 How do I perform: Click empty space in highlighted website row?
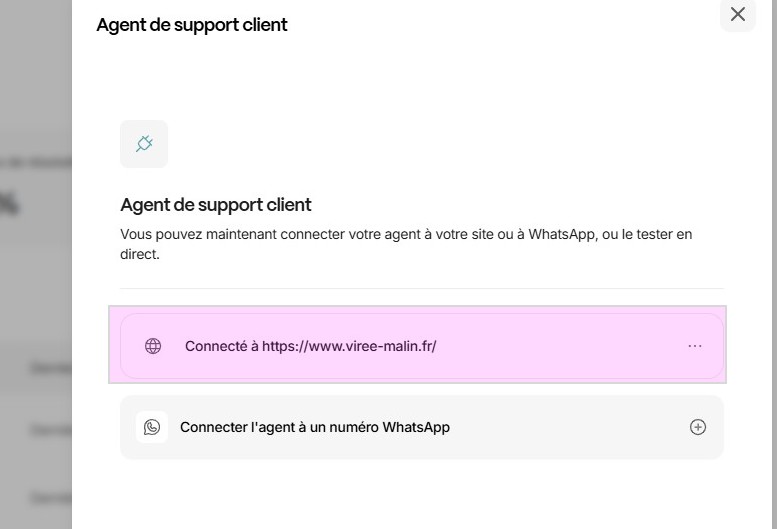560,346
